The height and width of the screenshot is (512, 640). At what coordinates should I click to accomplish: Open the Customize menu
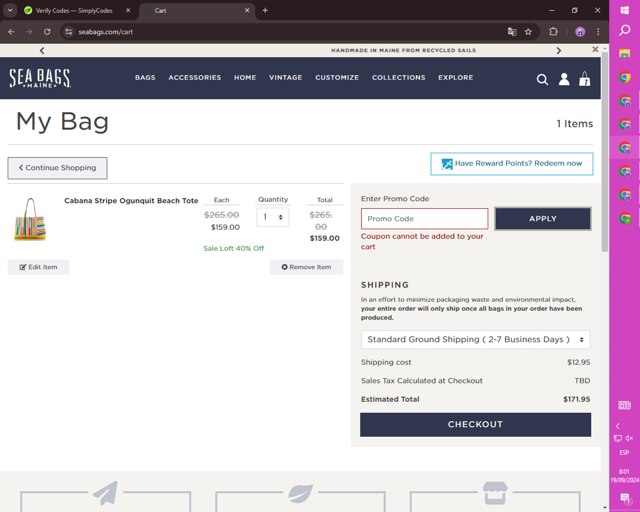coord(337,78)
